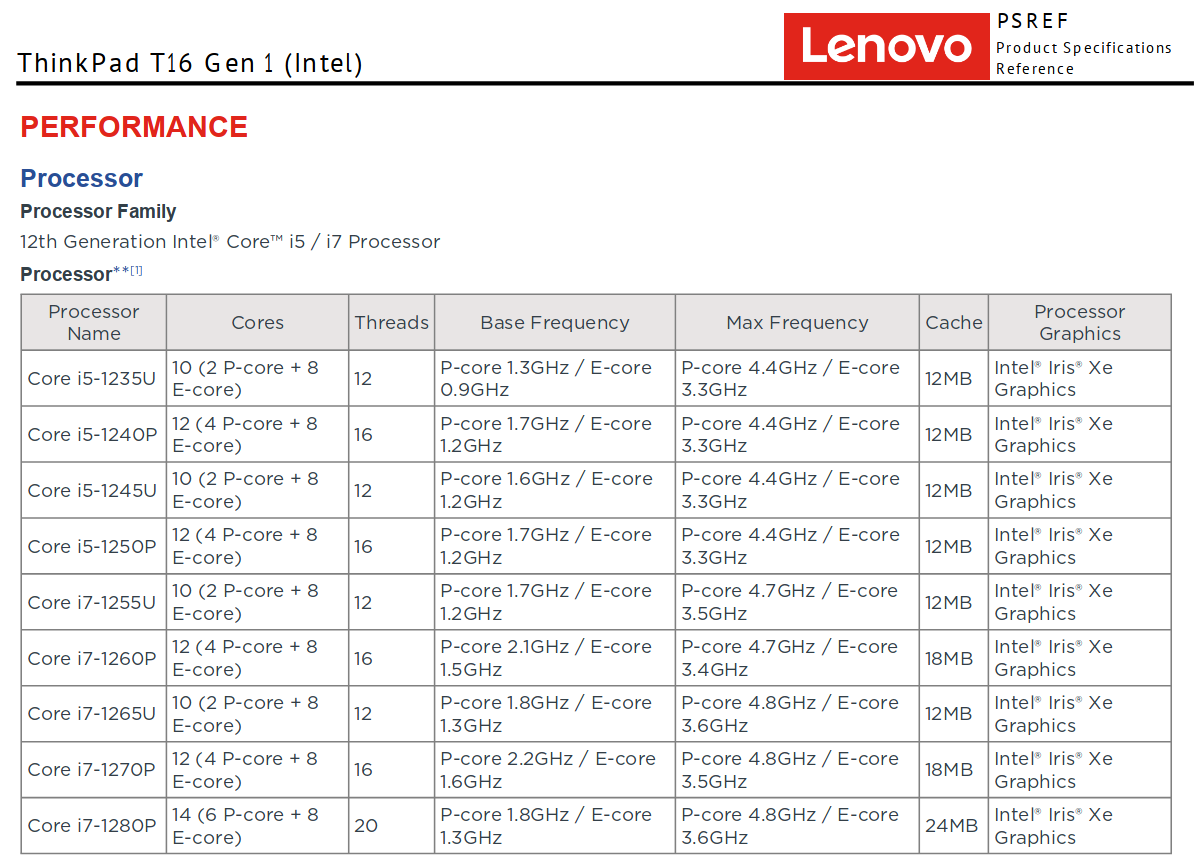Click the Cache column header

point(954,323)
